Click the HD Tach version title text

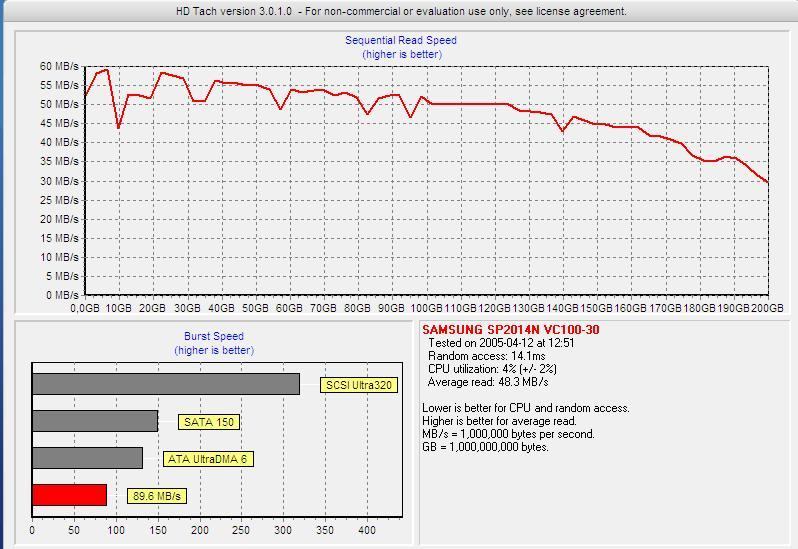coord(401,11)
